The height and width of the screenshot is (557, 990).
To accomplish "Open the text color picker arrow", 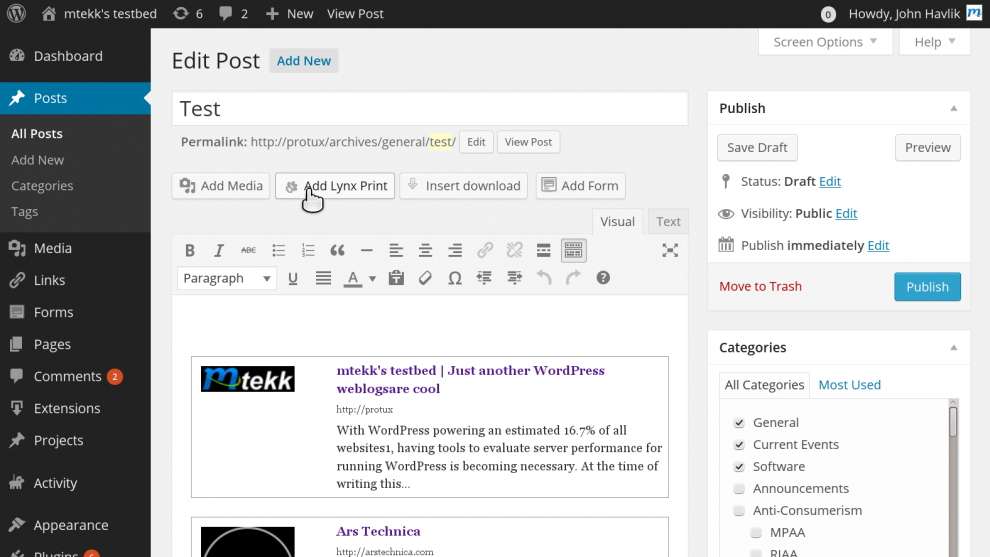I will click(373, 278).
